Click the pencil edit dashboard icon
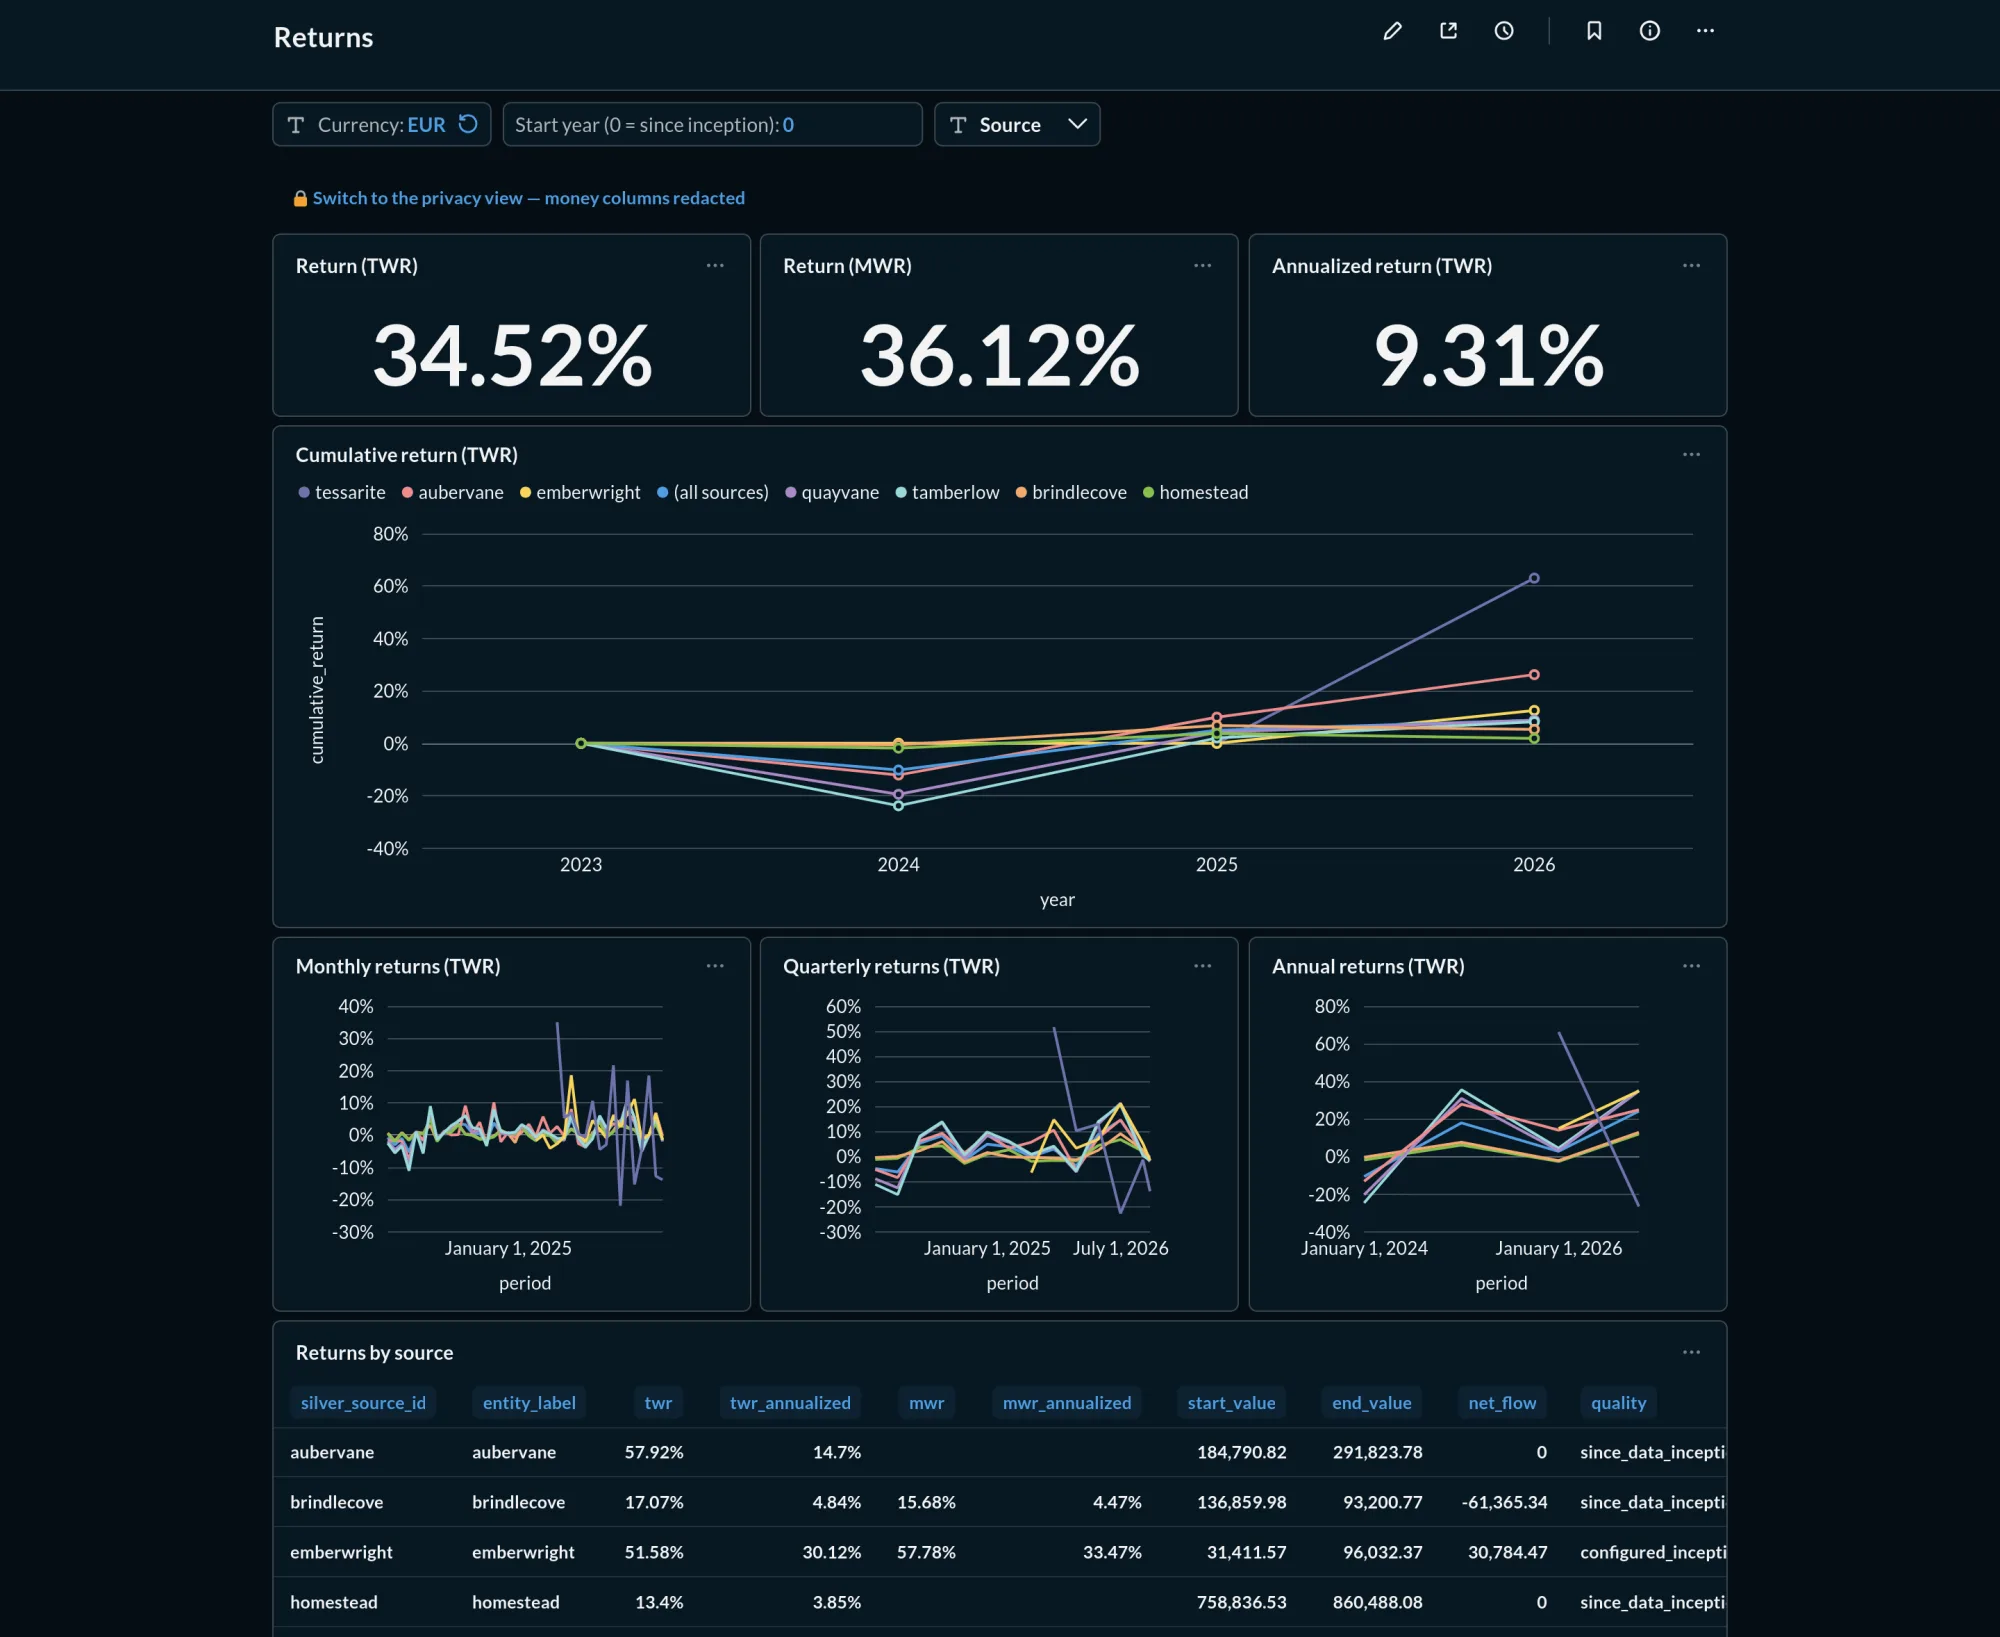This screenshot has height=1637, width=2000. click(x=1392, y=31)
